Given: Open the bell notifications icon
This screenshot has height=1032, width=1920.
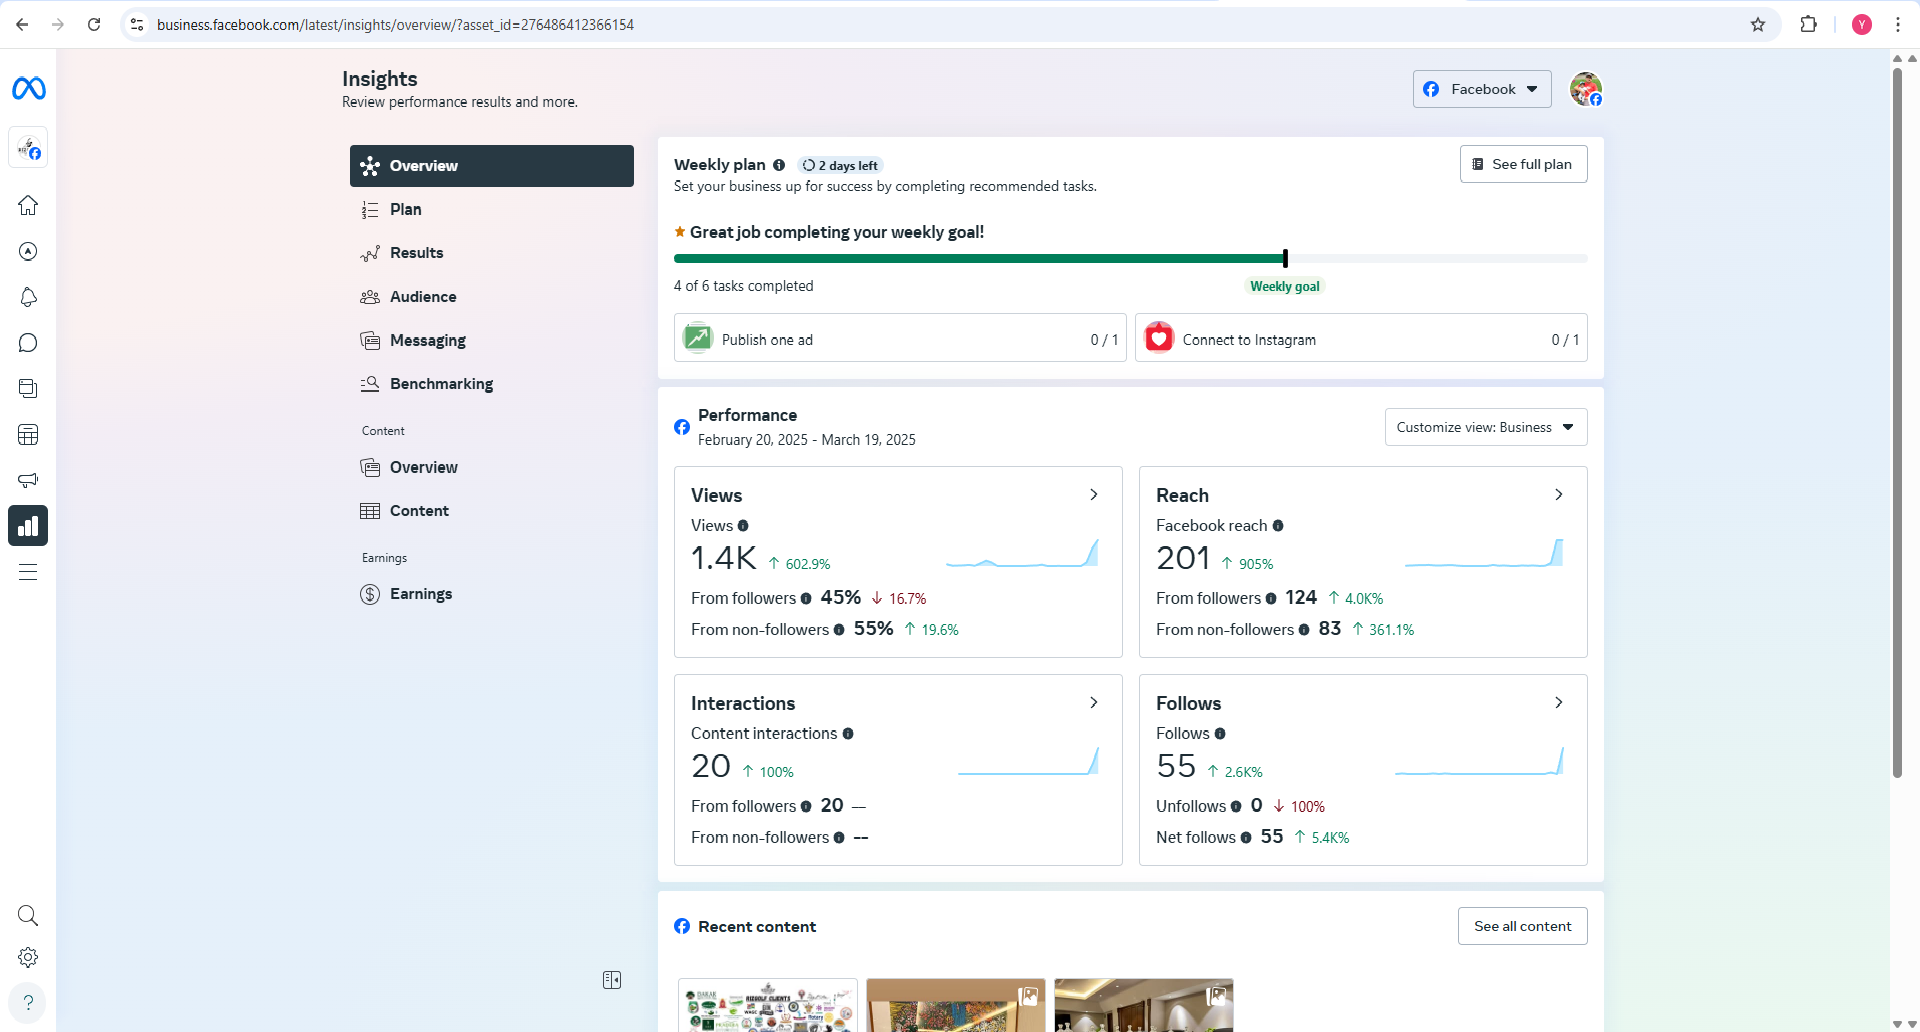Looking at the screenshot, I should [28, 297].
